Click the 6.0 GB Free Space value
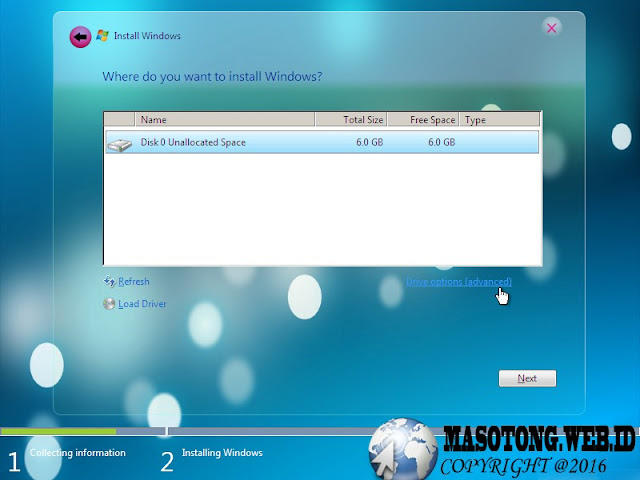The image size is (640, 480). 442,142
